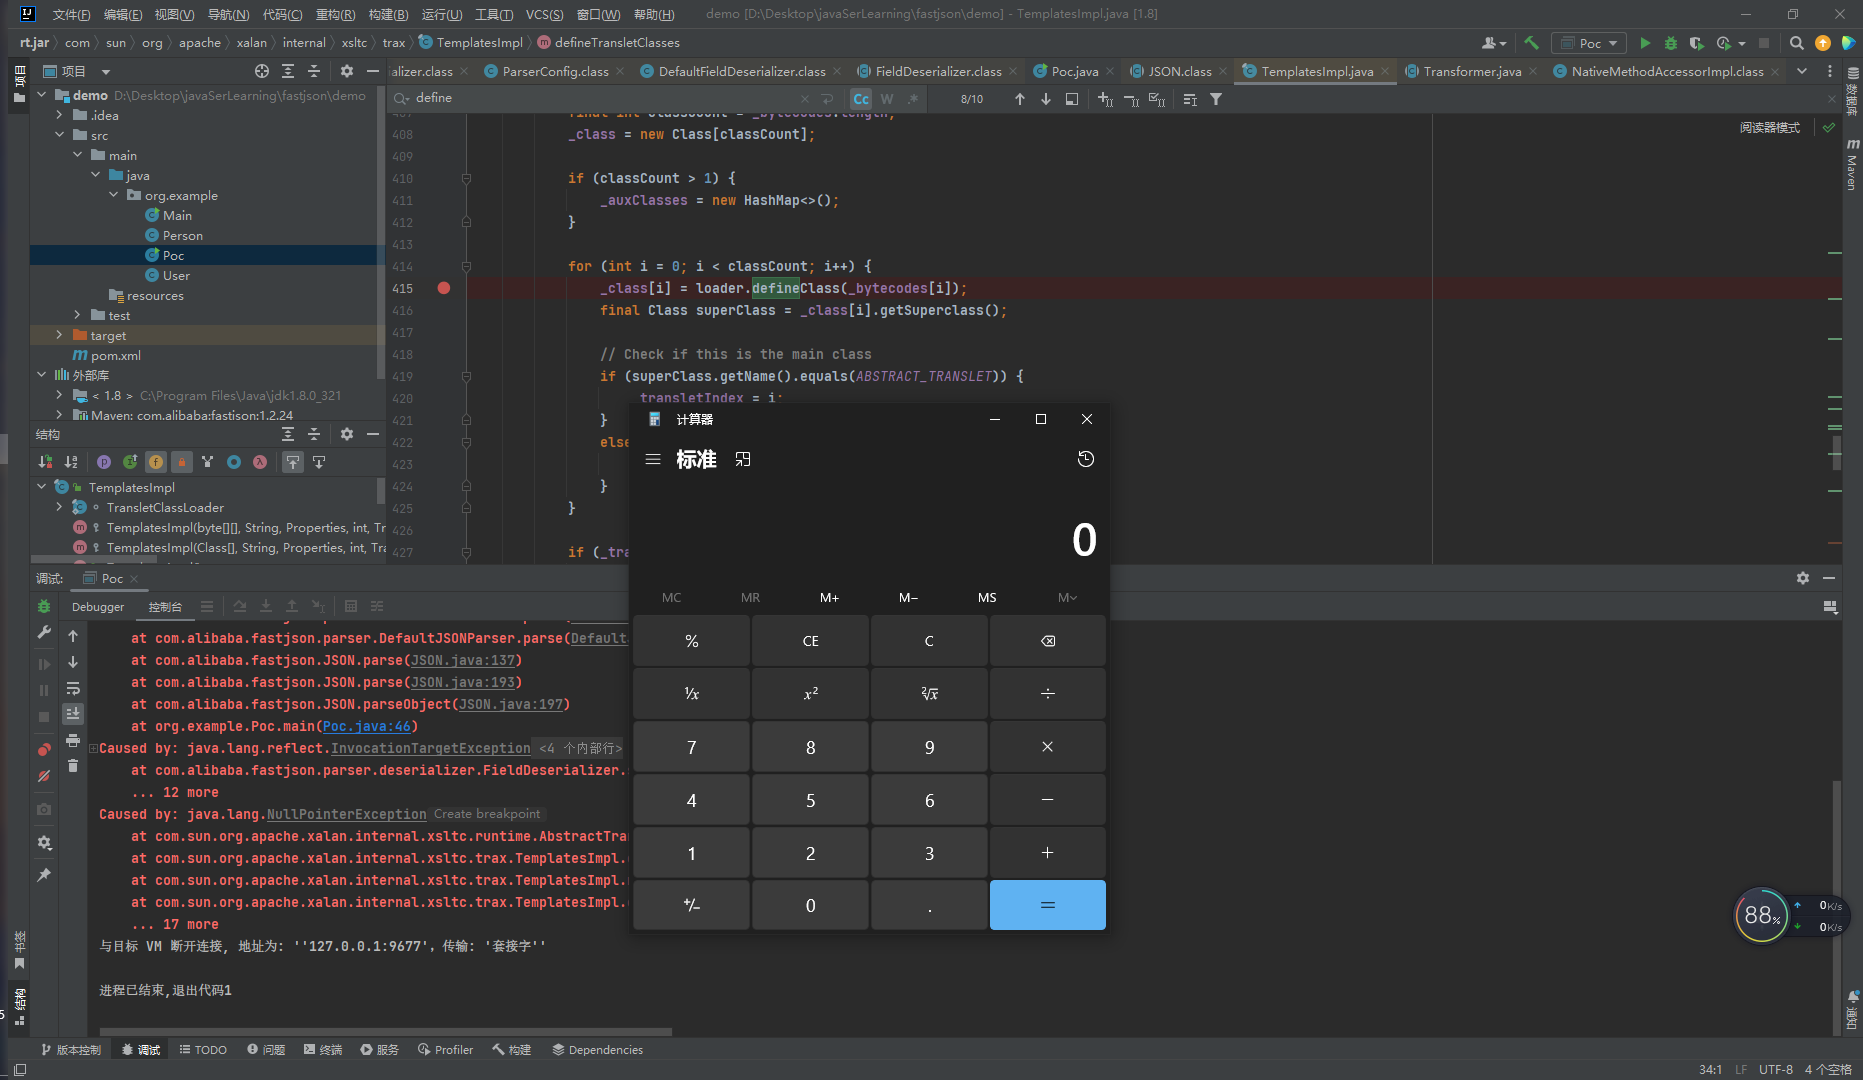Click Create breakpoint for NullPointerException
The width and height of the screenshot is (1863, 1080).
[x=487, y=814]
